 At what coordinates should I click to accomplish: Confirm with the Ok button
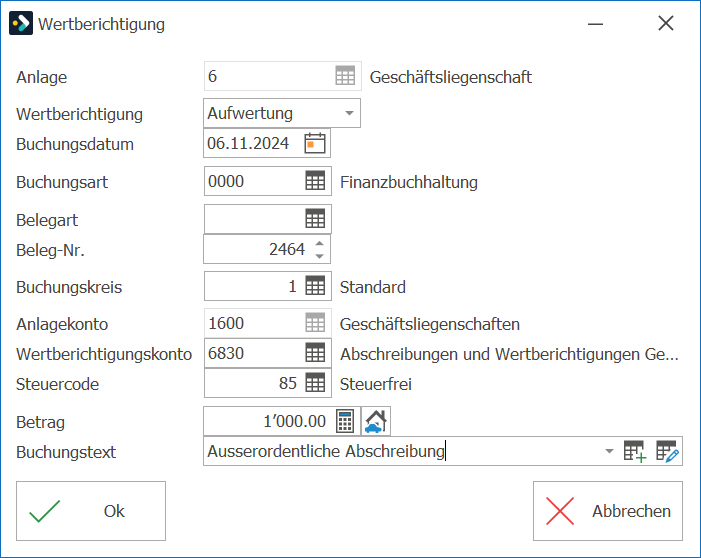point(91,511)
